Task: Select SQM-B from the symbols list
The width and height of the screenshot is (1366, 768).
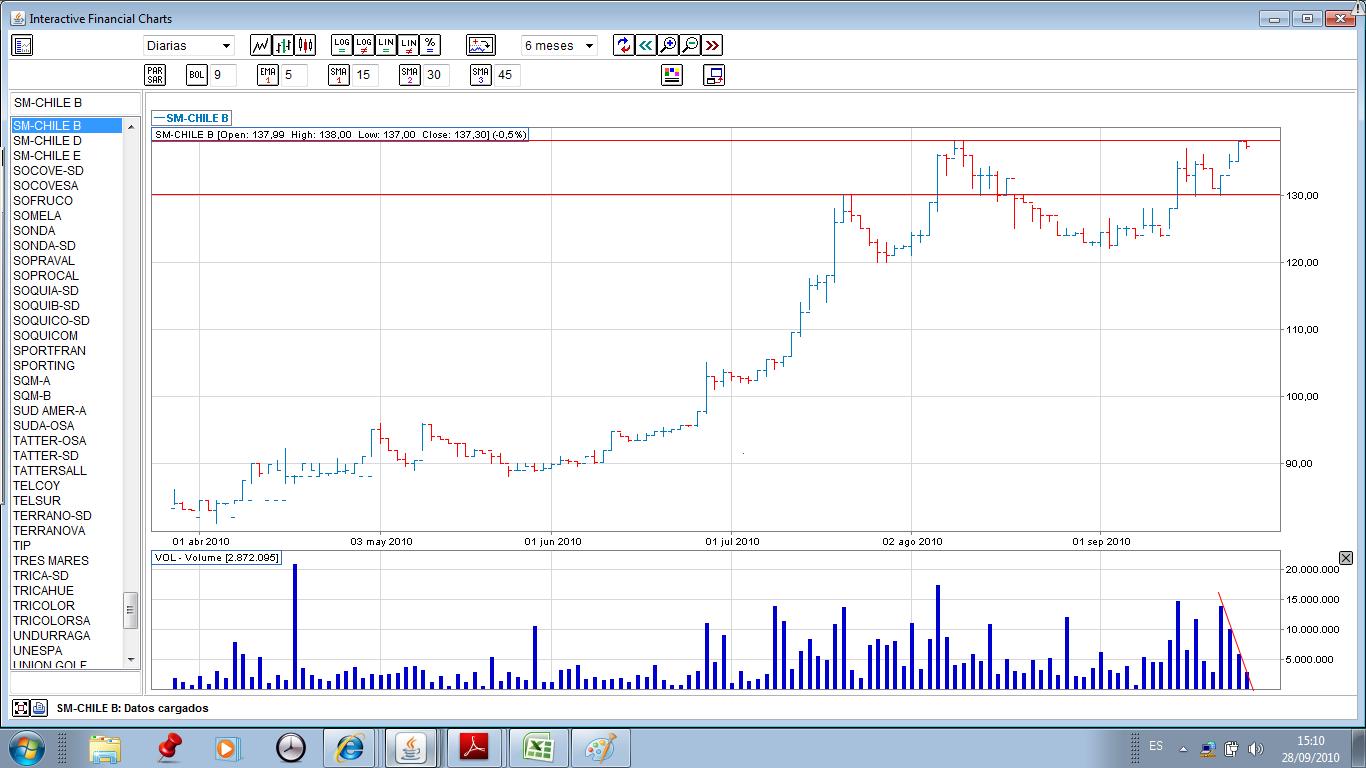Action: point(32,396)
